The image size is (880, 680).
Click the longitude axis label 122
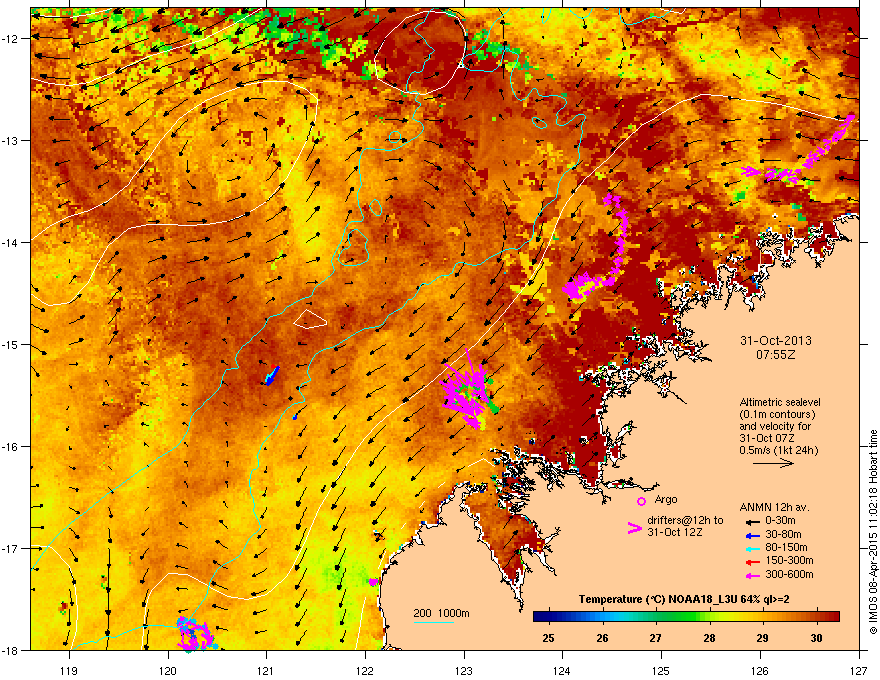click(x=365, y=670)
